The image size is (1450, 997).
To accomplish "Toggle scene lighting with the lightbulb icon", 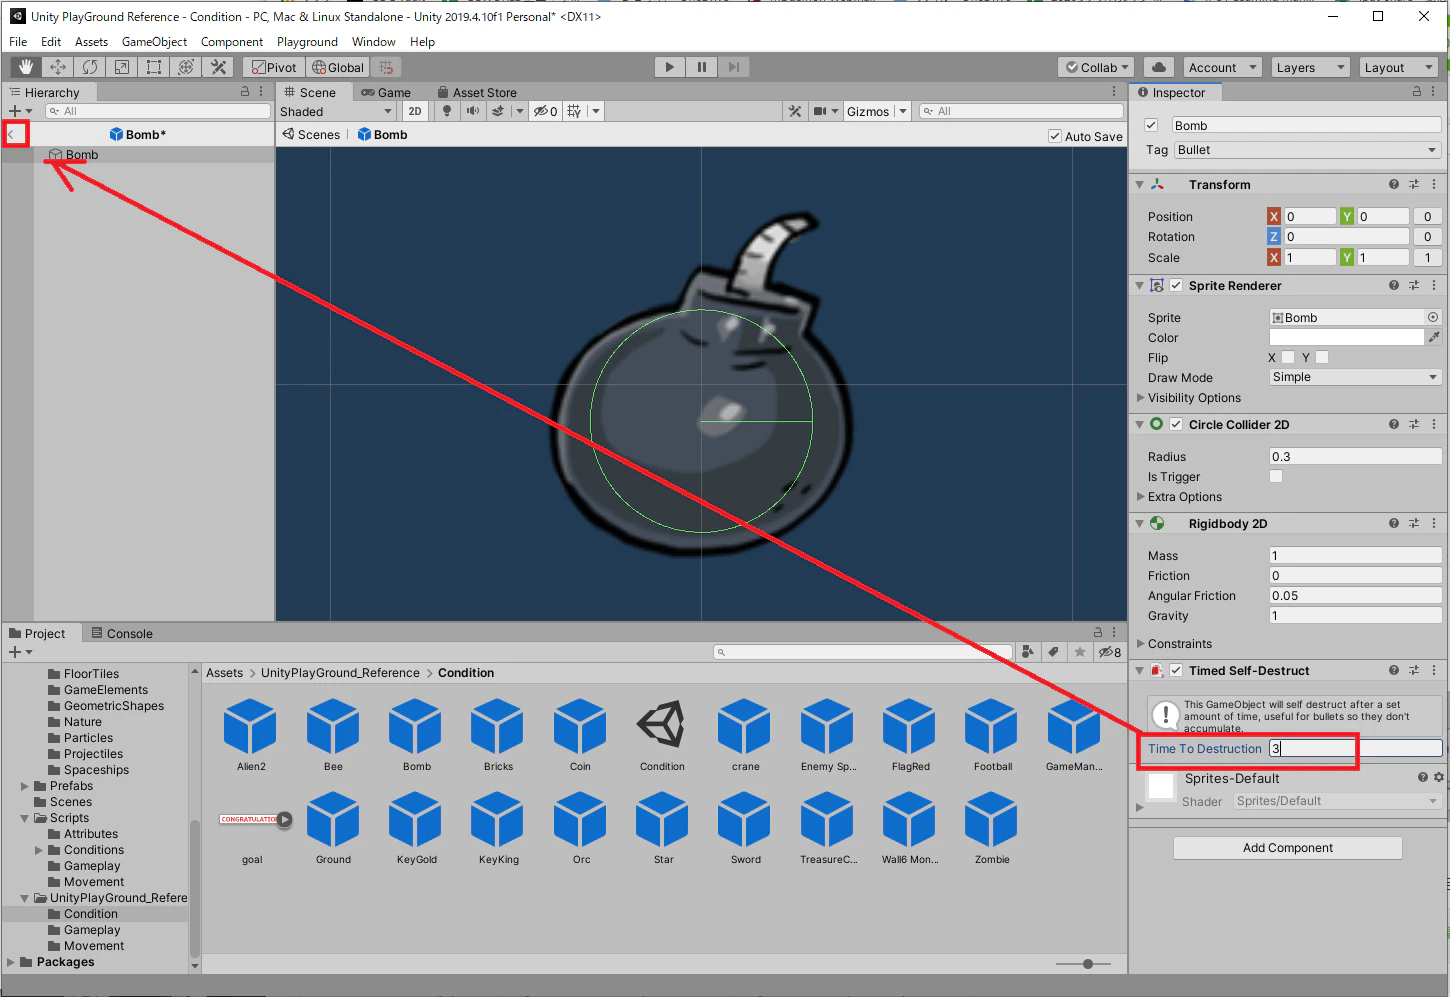I will tap(447, 111).
